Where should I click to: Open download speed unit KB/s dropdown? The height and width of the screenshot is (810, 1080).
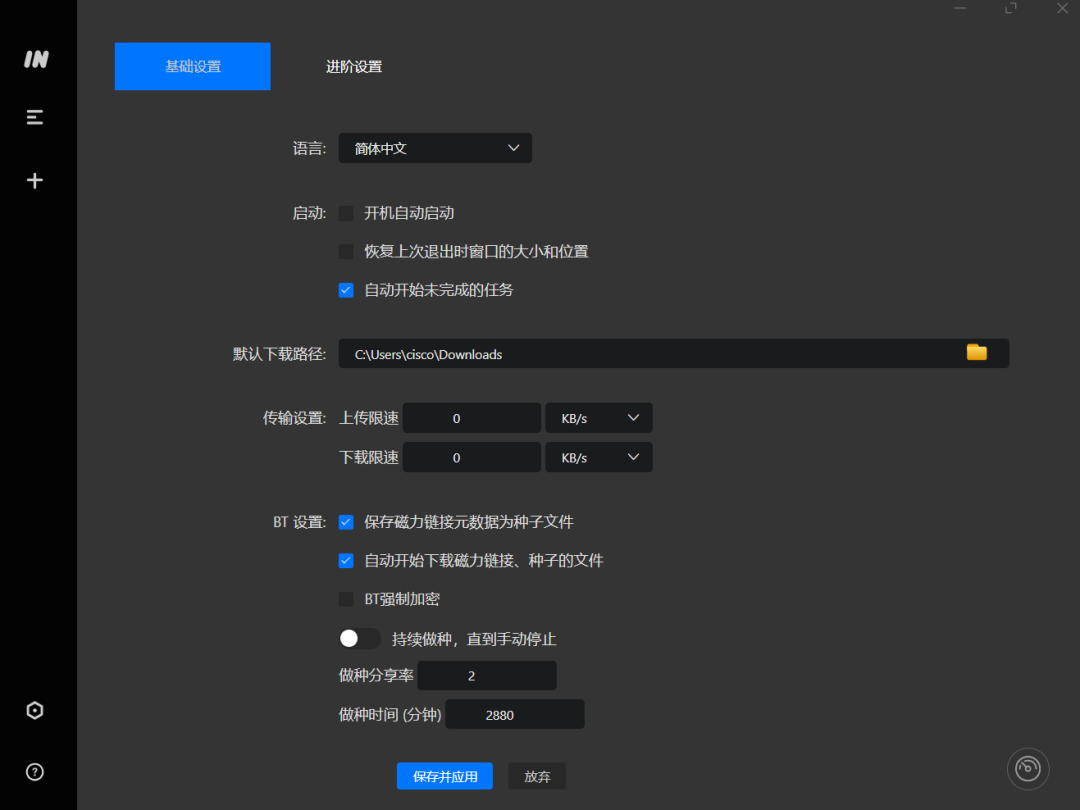click(x=598, y=457)
